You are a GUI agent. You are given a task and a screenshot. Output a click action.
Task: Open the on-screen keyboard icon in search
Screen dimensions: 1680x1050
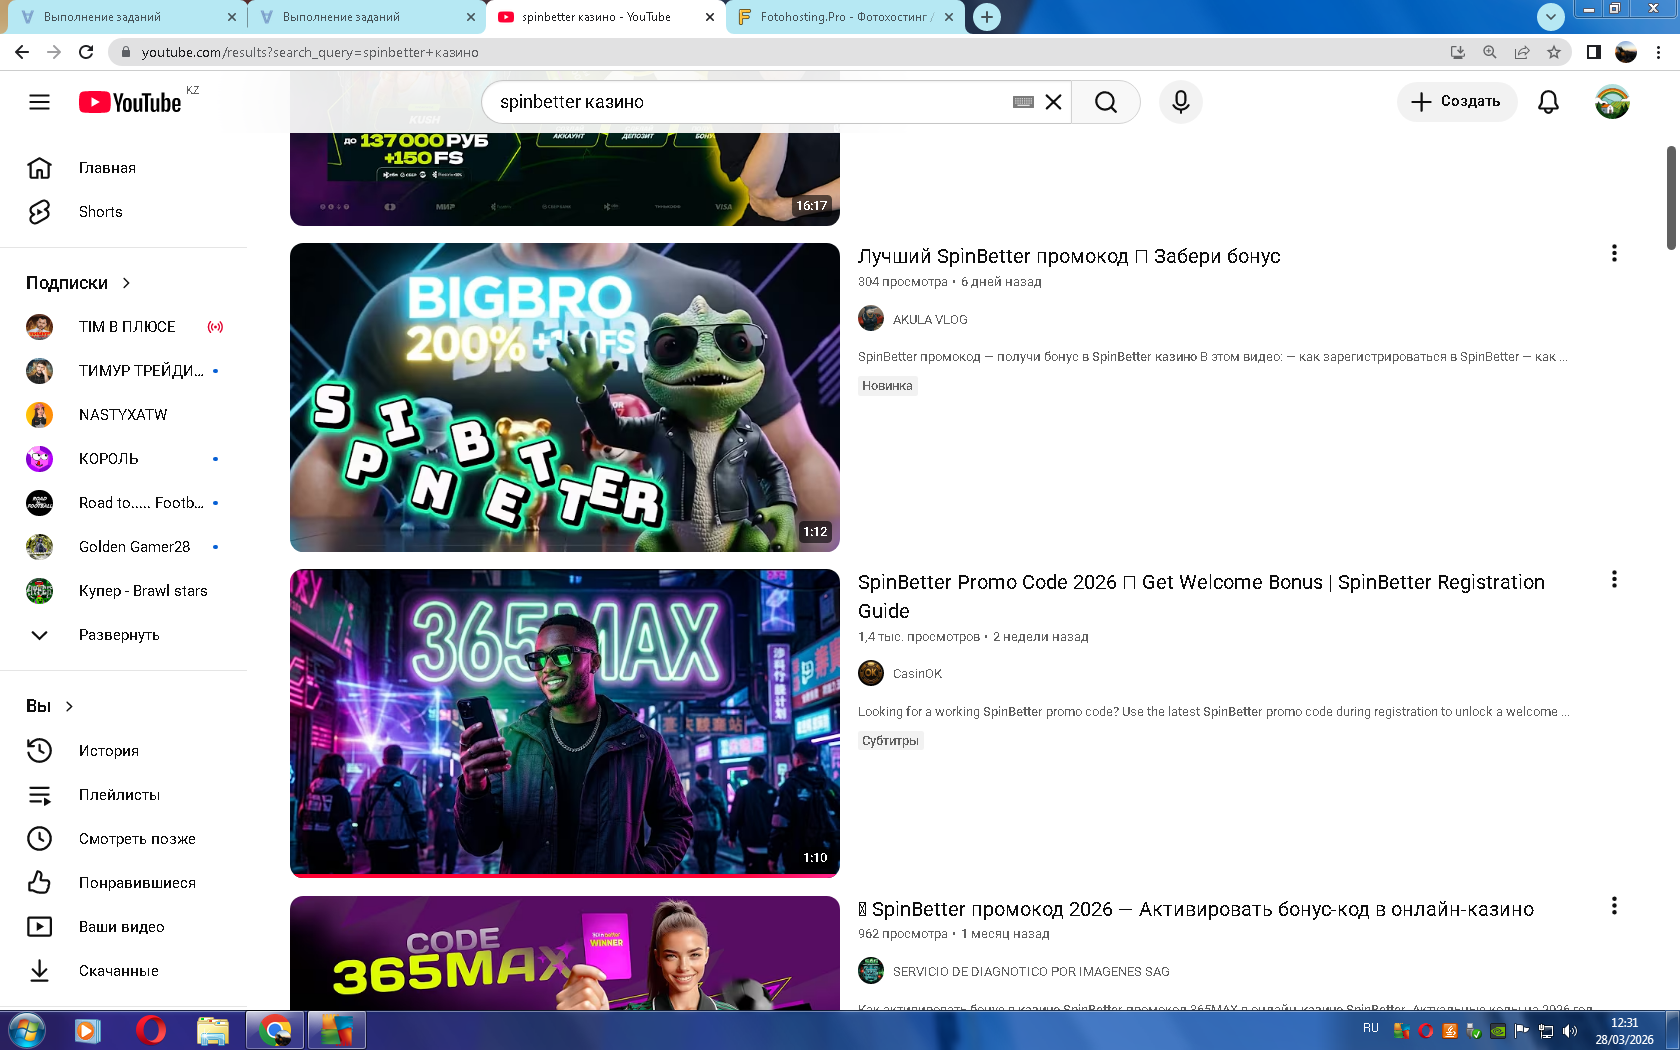pos(1023,102)
